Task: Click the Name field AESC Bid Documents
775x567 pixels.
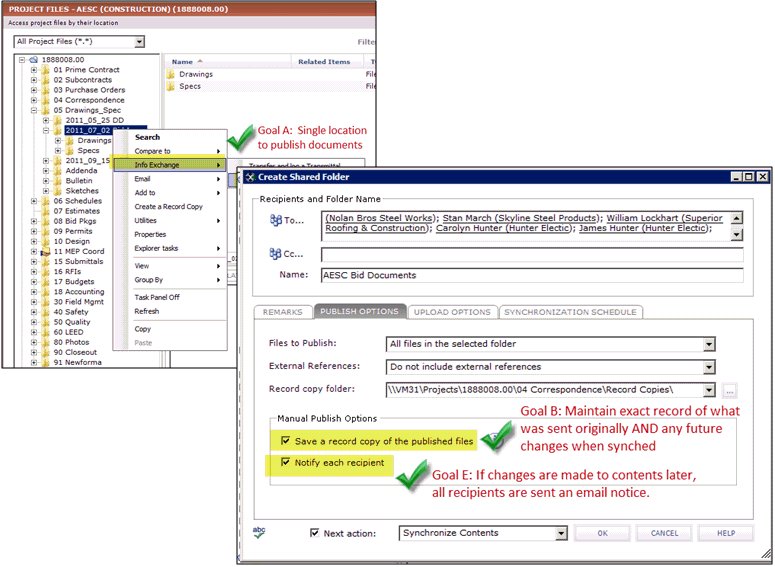Action: pos(532,275)
